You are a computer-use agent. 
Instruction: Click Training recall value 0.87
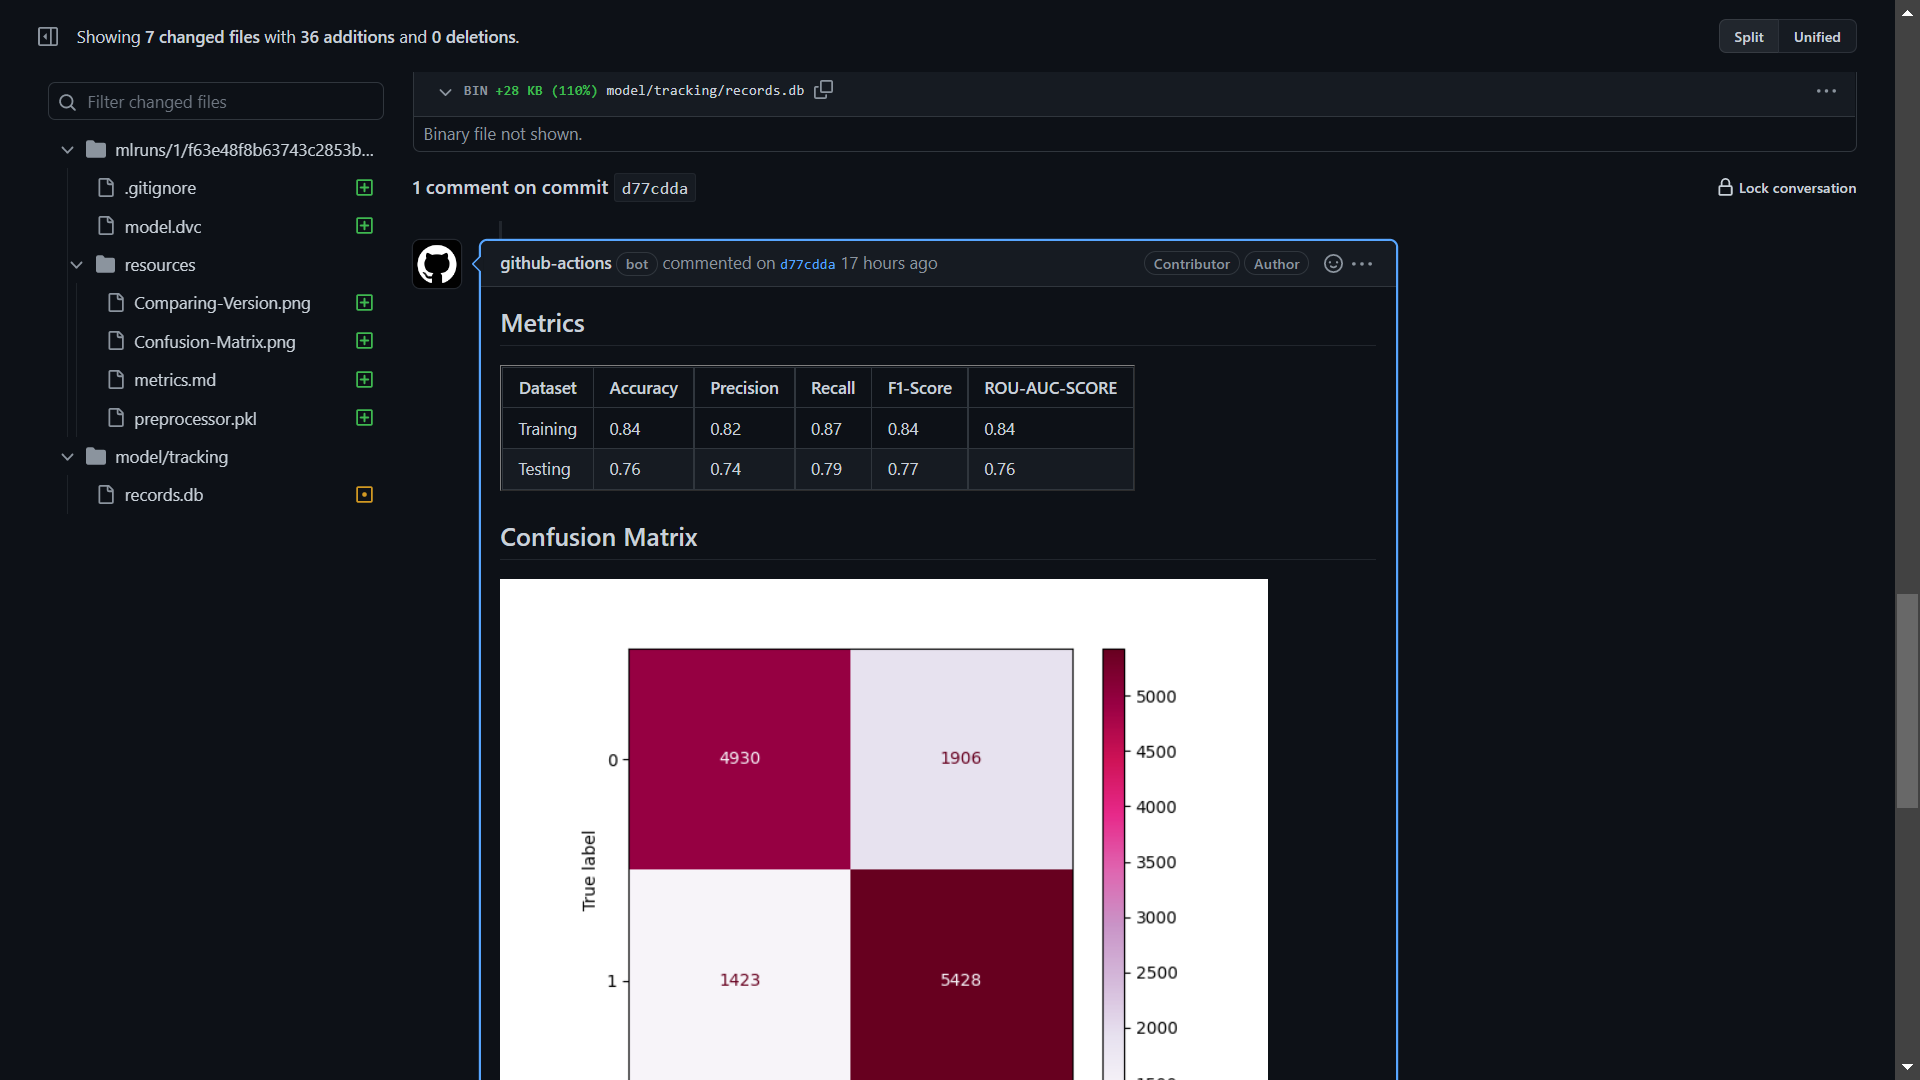coord(826,429)
